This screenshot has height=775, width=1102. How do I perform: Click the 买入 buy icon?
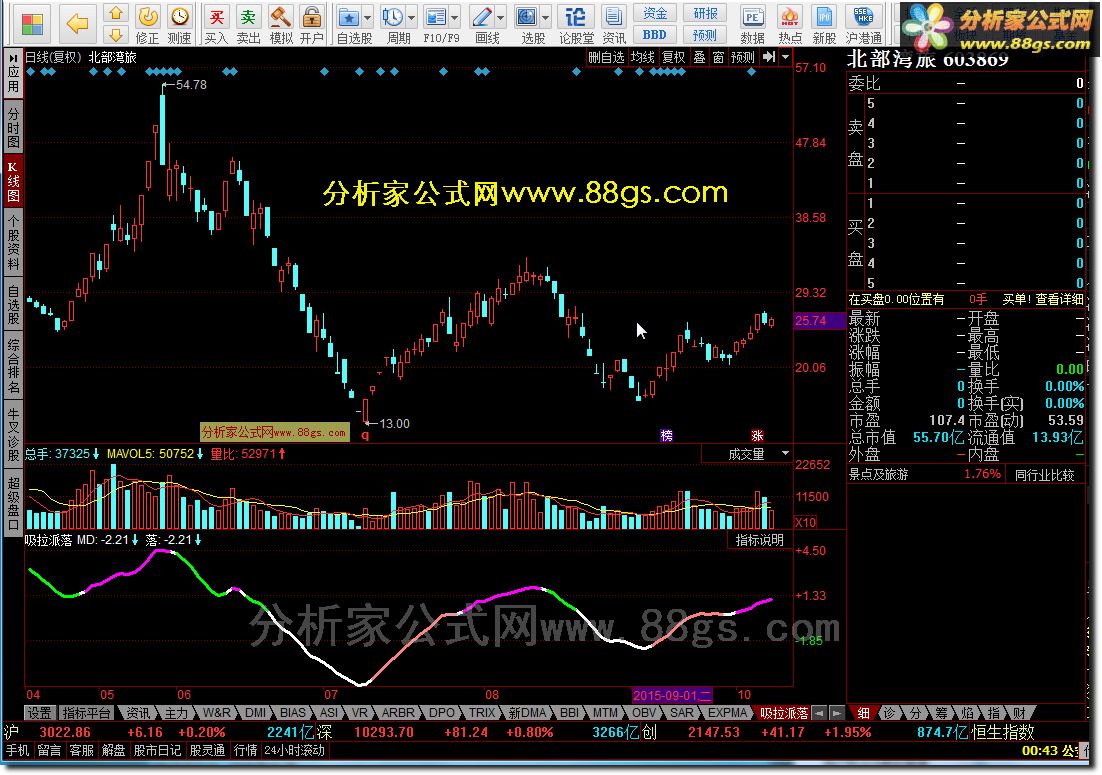click(216, 25)
